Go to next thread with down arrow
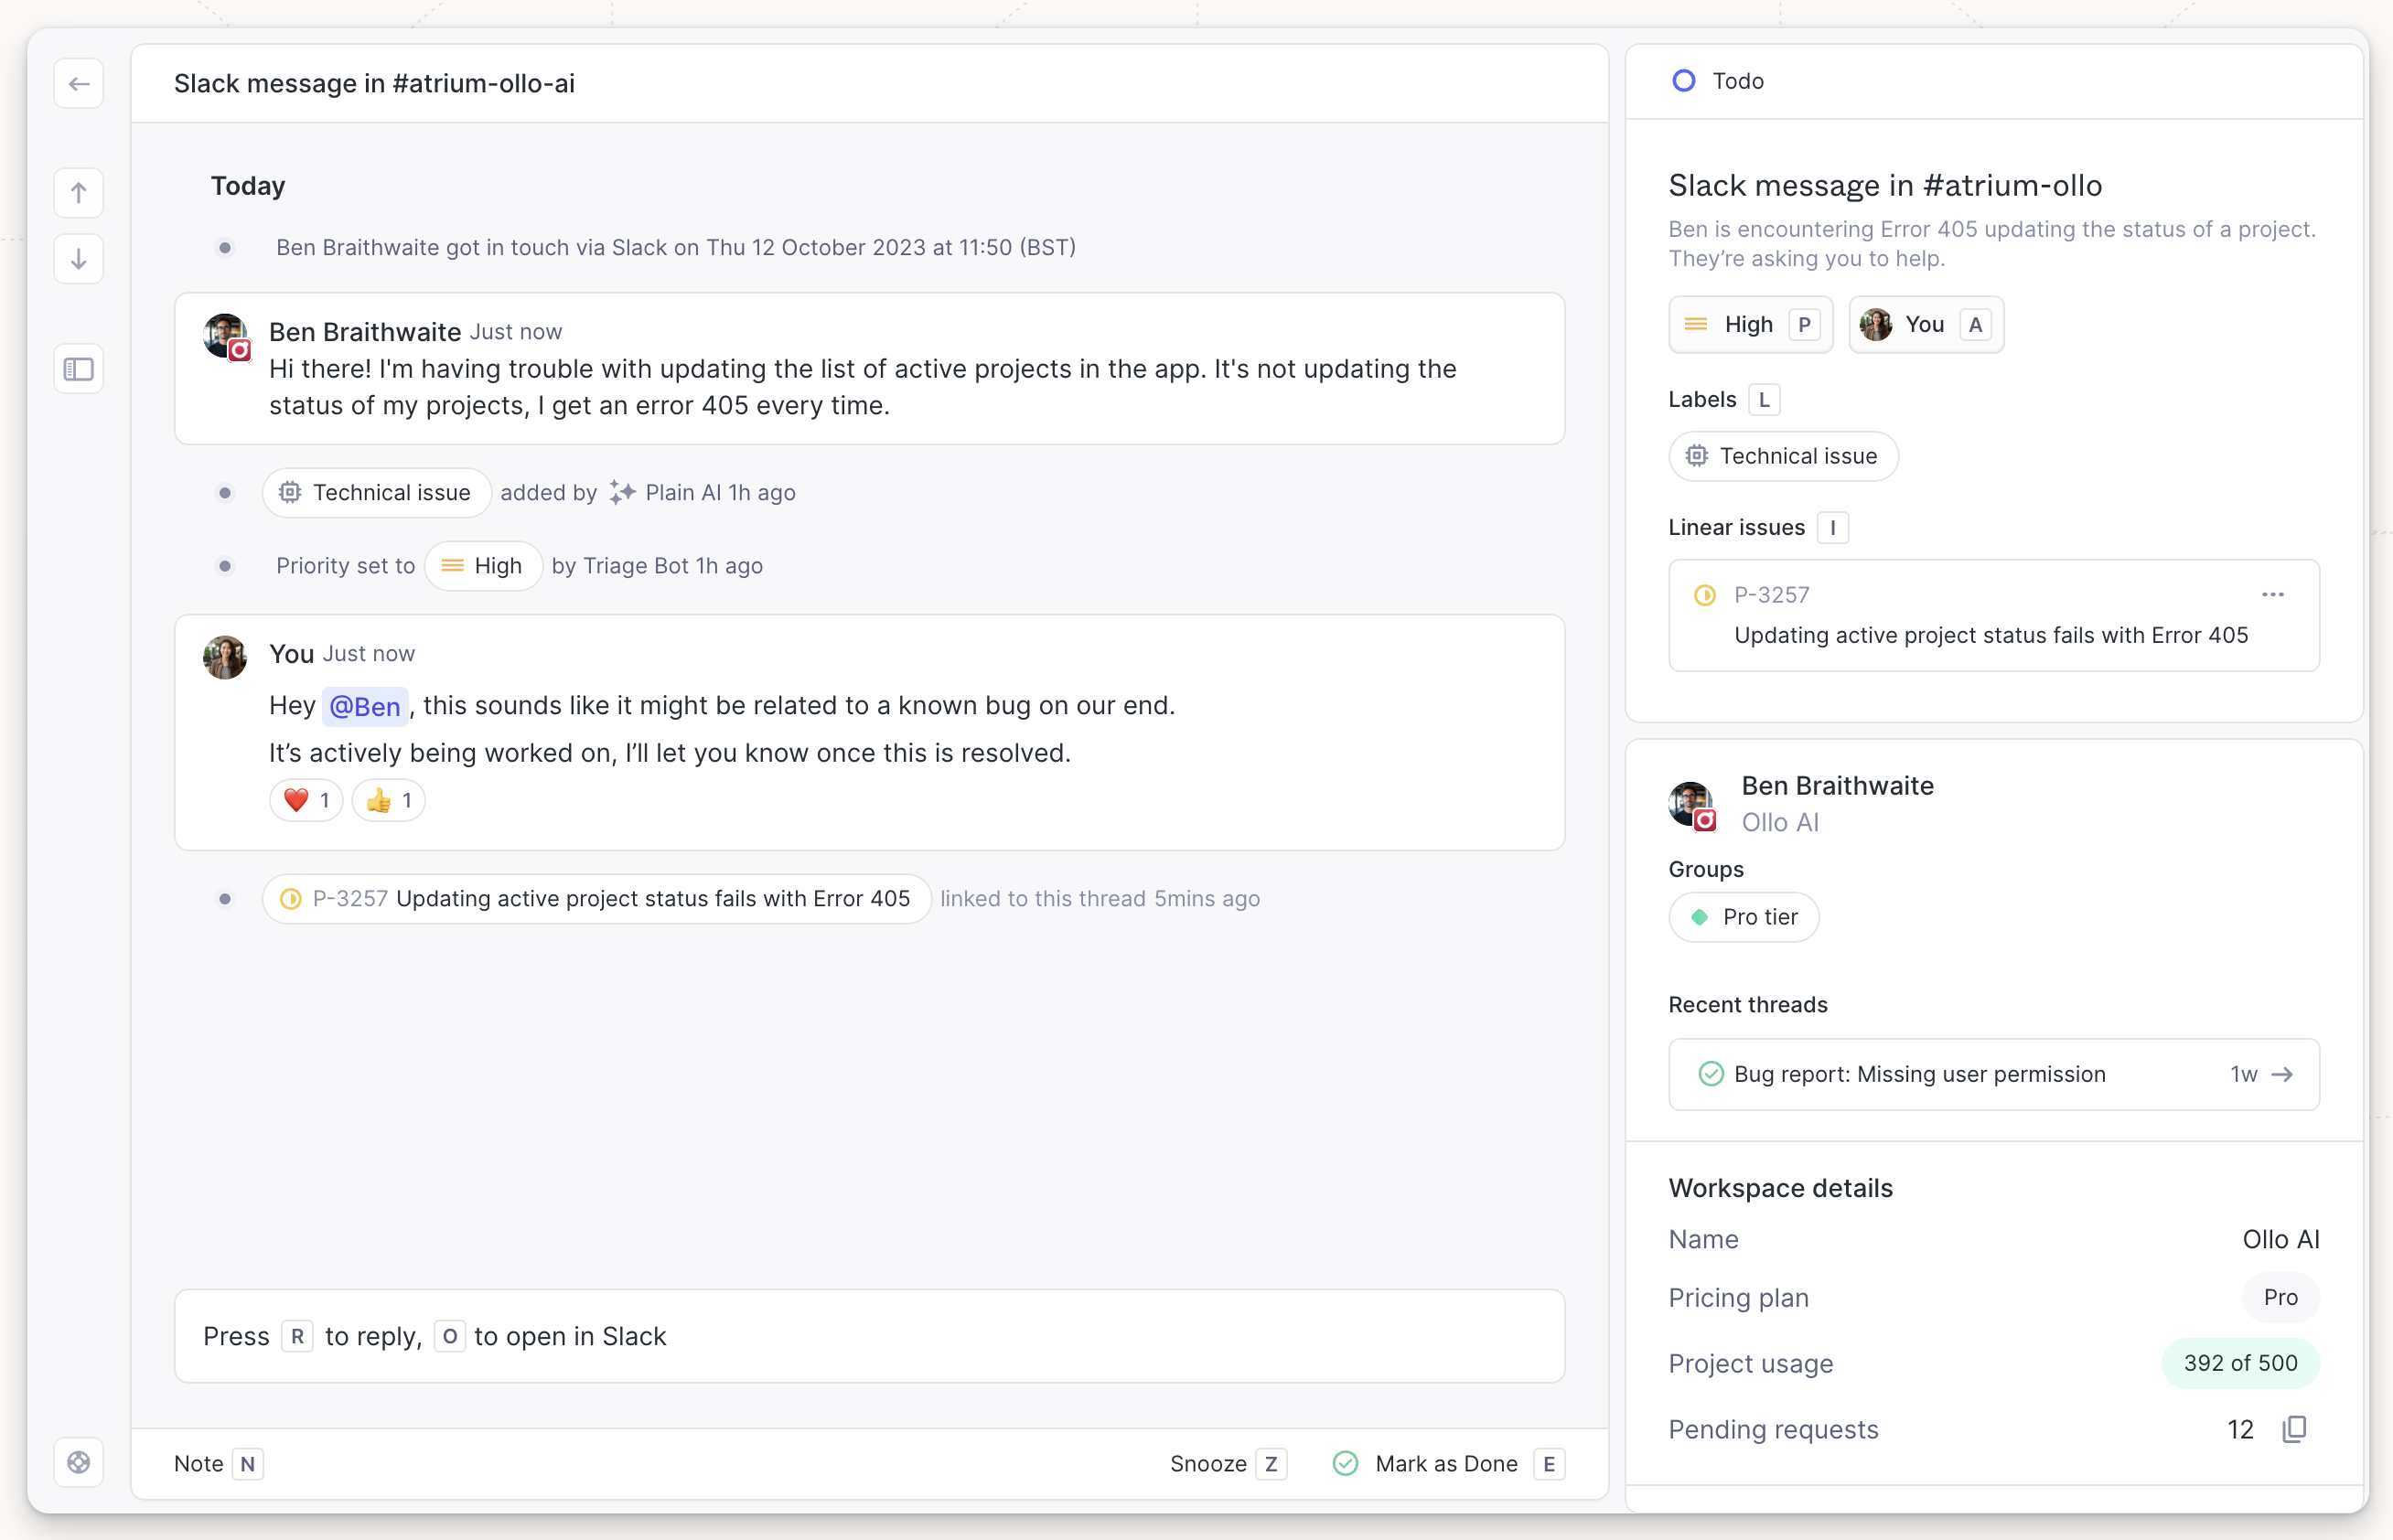Viewport: 2393px width, 1540px height. pyautogui.click(x=79, y=260)
